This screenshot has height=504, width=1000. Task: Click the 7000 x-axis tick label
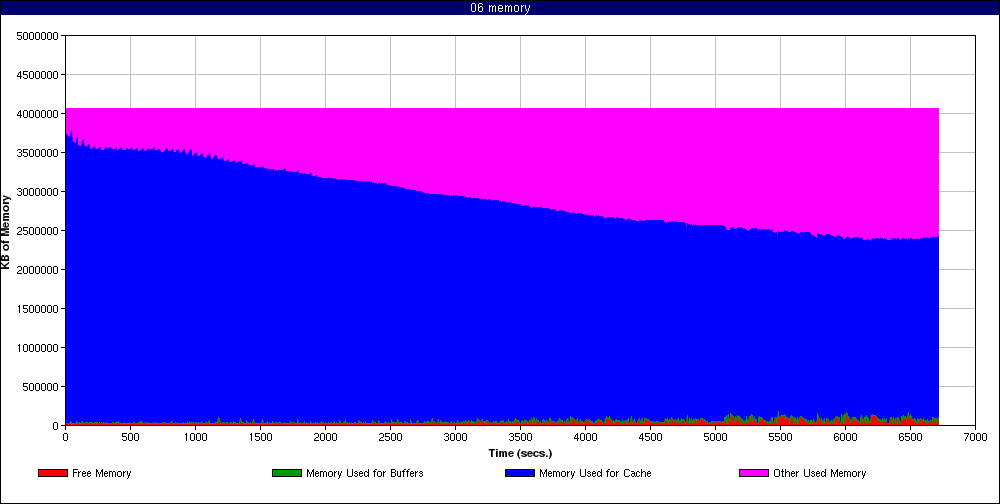point(976,437)
